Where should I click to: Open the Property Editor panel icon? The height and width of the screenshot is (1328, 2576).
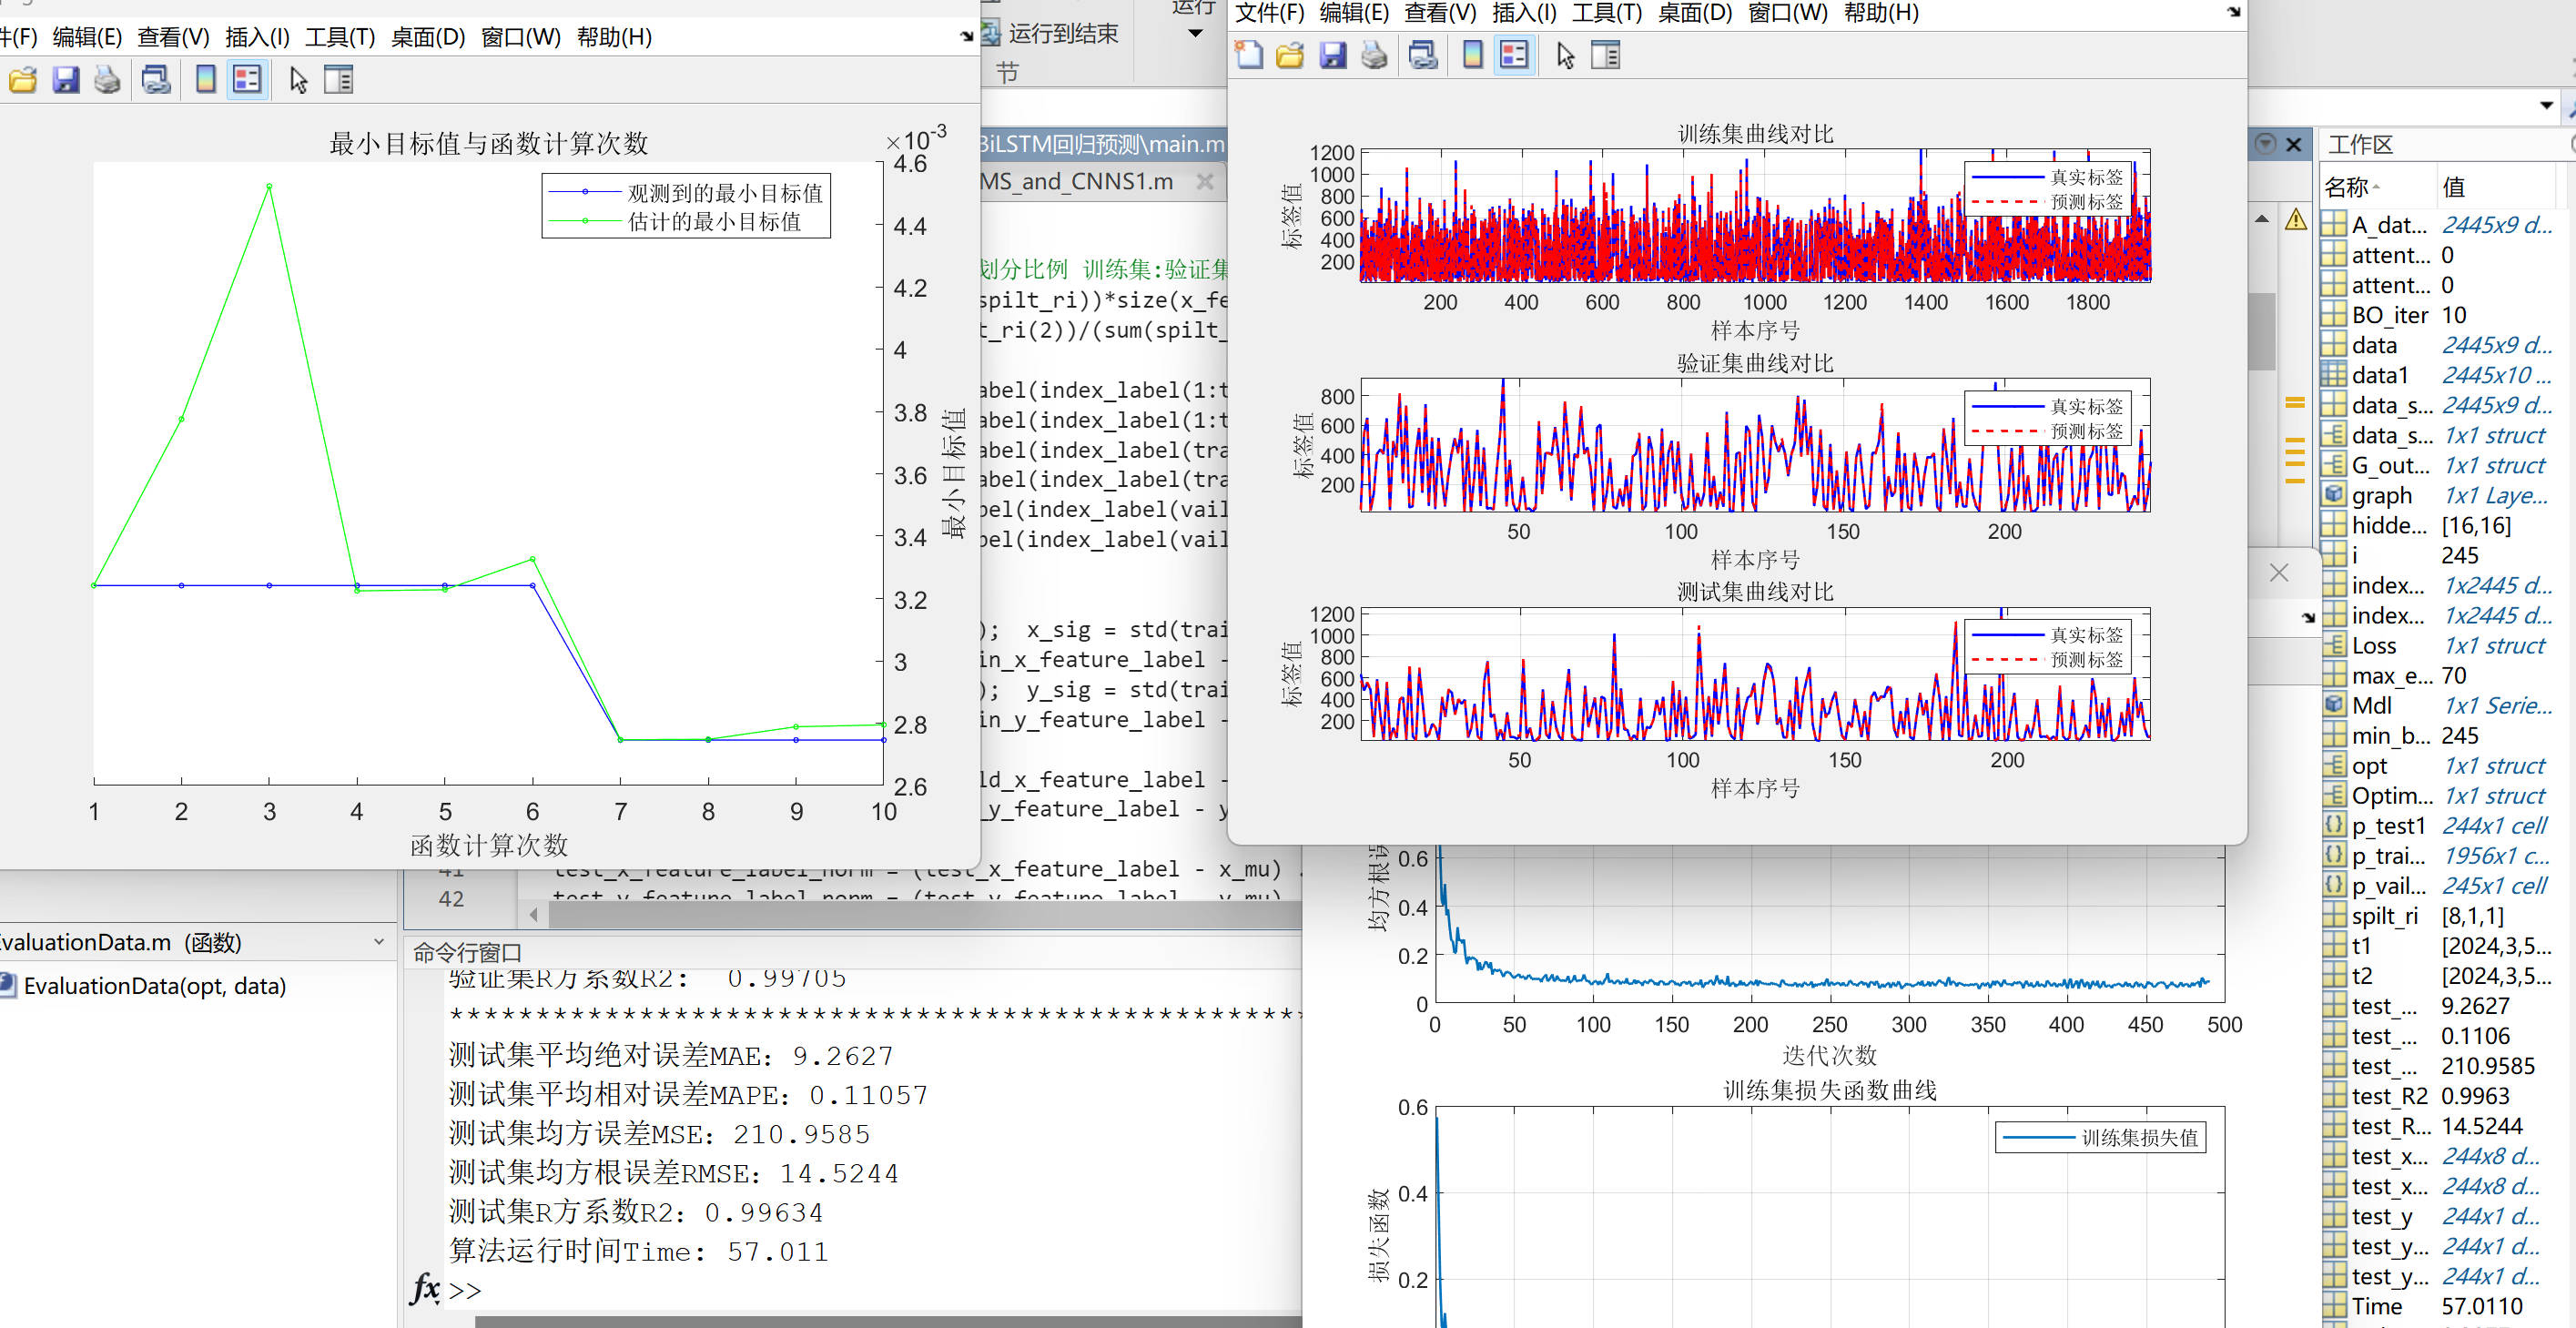tap(1607, 55)
